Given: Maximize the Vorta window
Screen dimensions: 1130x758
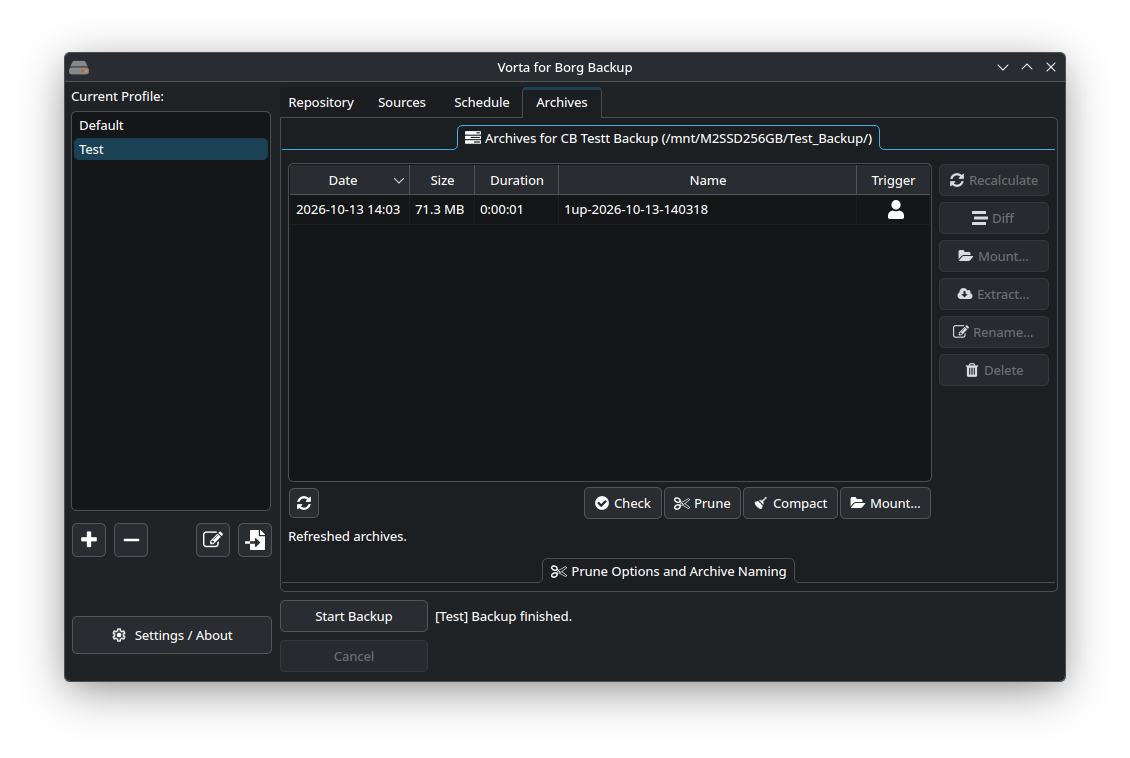Looking at the screenshot, I should coord(1027,67).
